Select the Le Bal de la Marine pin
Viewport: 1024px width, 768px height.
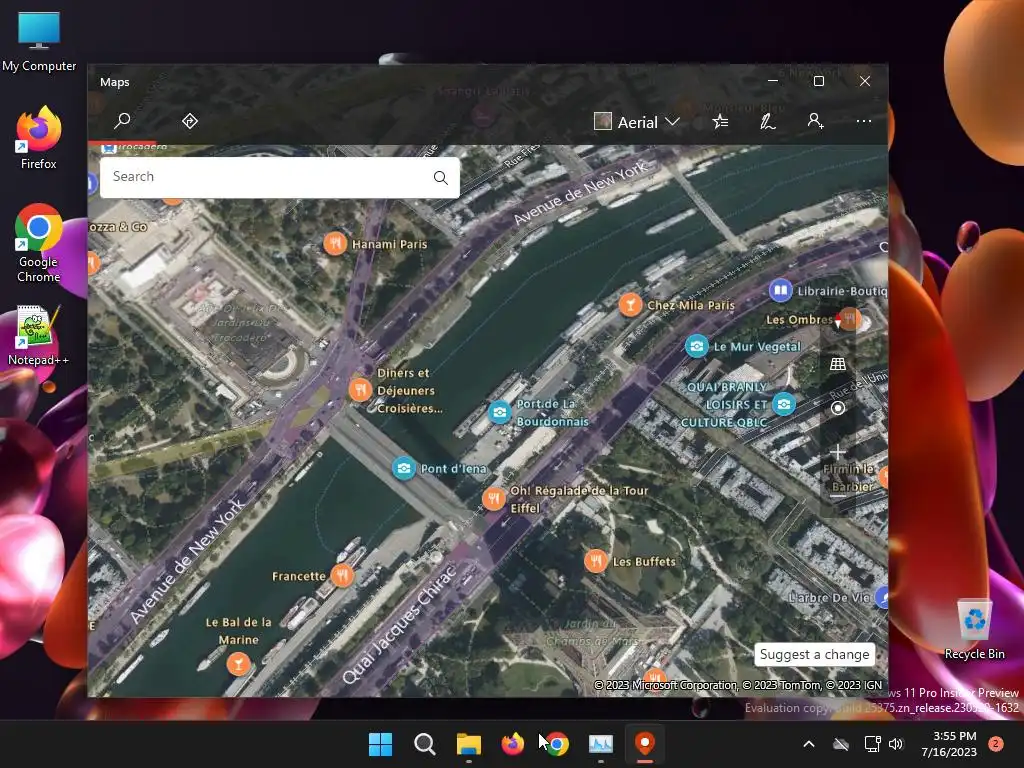coord(238,664)
